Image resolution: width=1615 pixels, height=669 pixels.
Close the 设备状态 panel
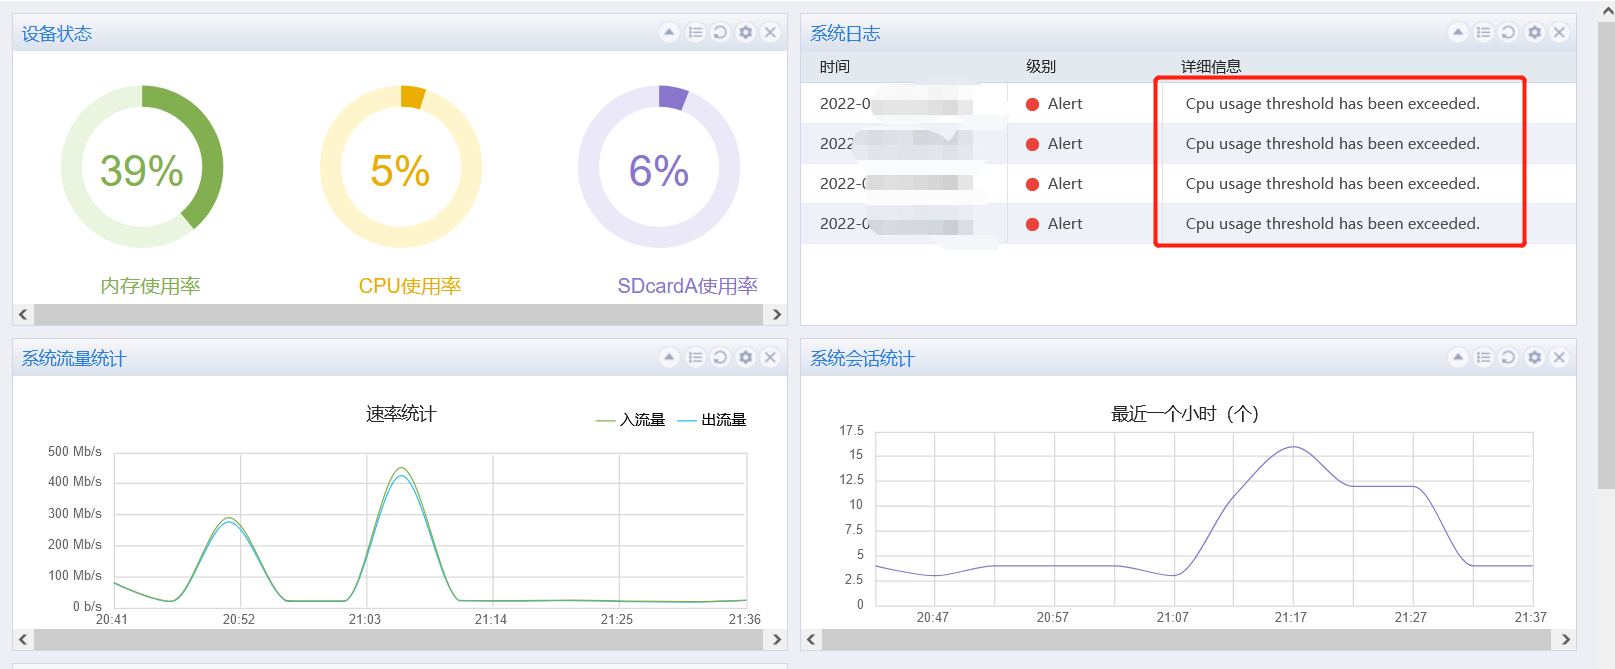coord(770,32)
